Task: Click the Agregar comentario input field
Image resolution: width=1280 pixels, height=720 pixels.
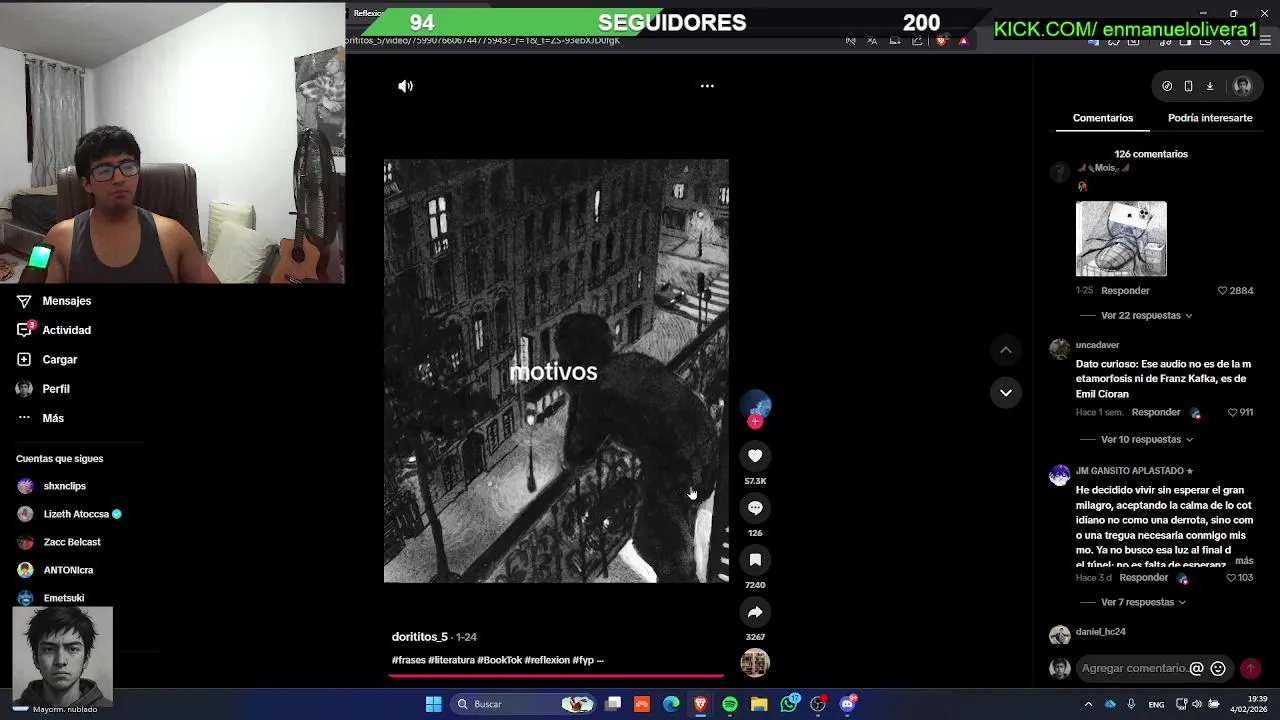Action: click(1133, 668)
